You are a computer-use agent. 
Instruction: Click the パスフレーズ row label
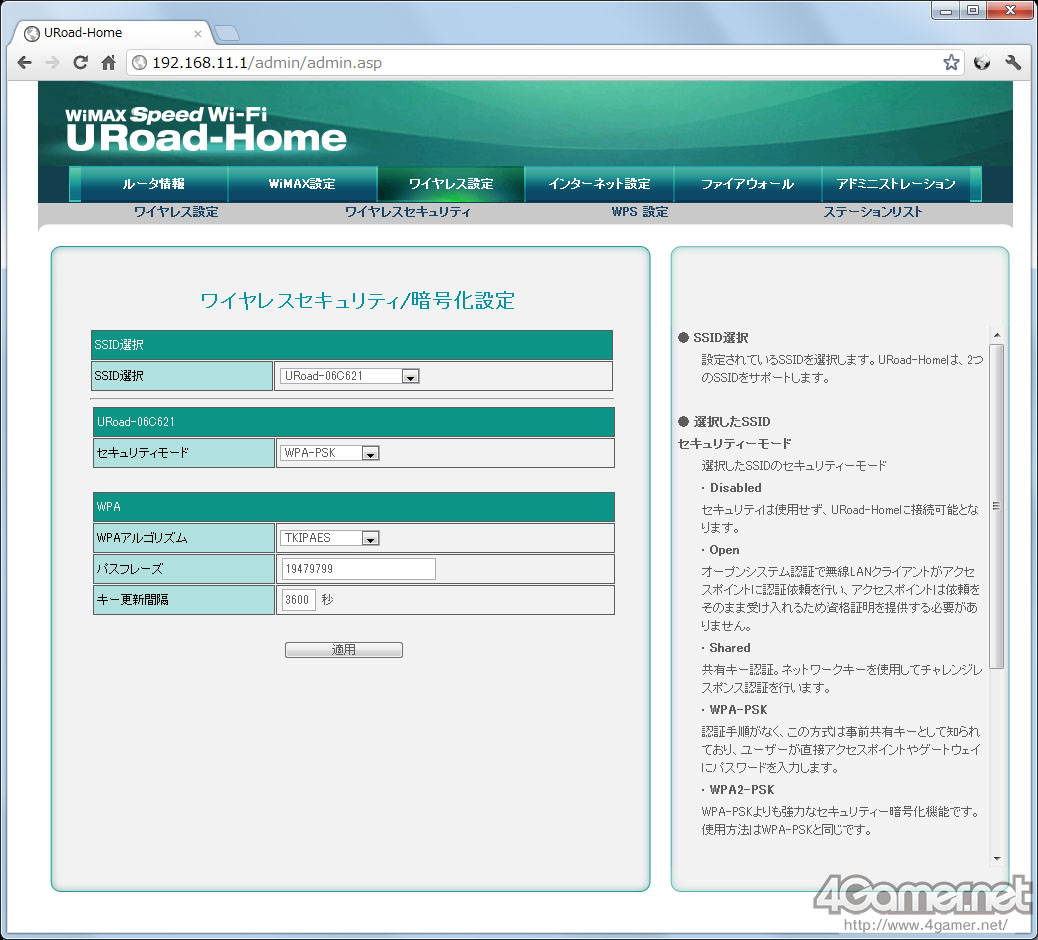(184, 569)
